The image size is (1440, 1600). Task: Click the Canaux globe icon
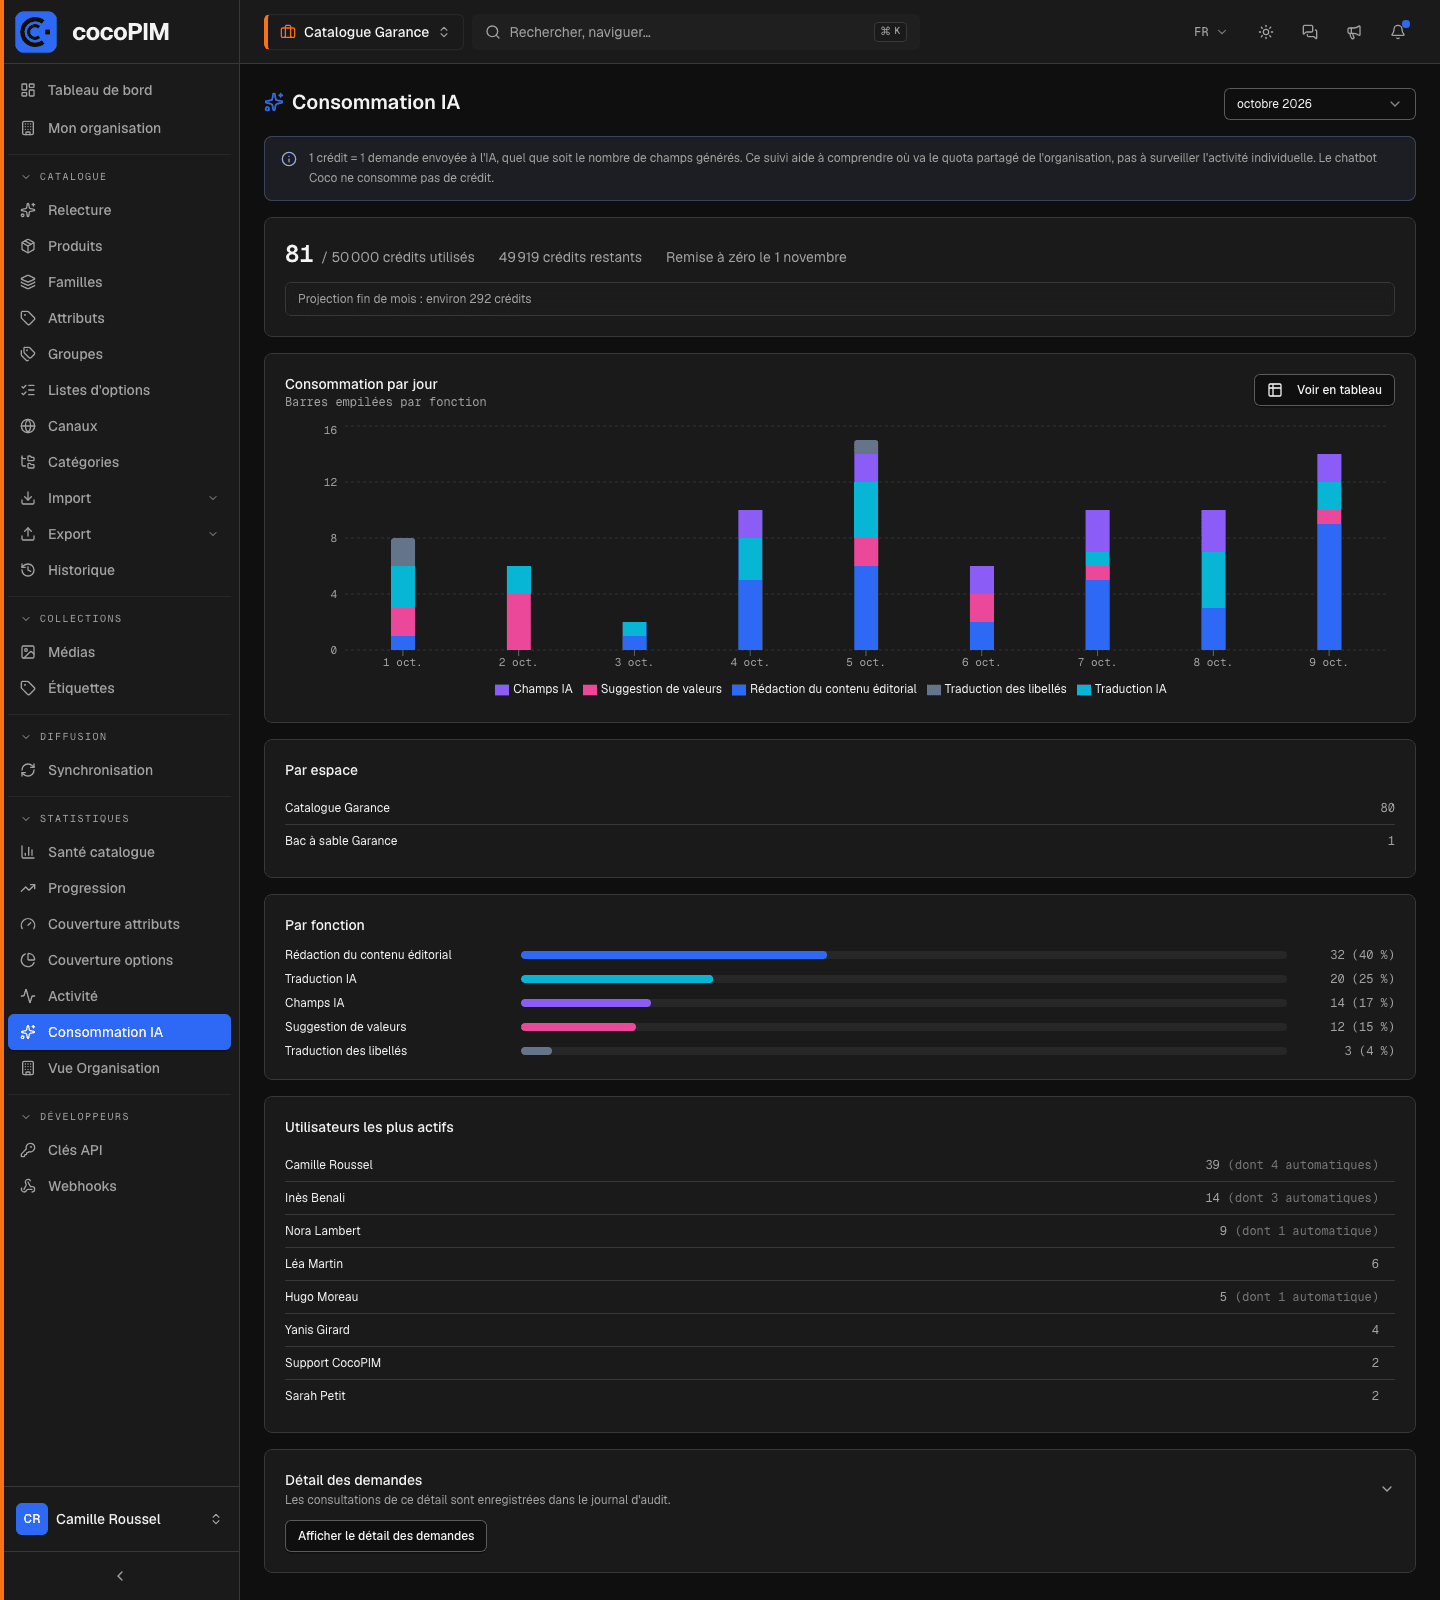click(x=28, y=426)
